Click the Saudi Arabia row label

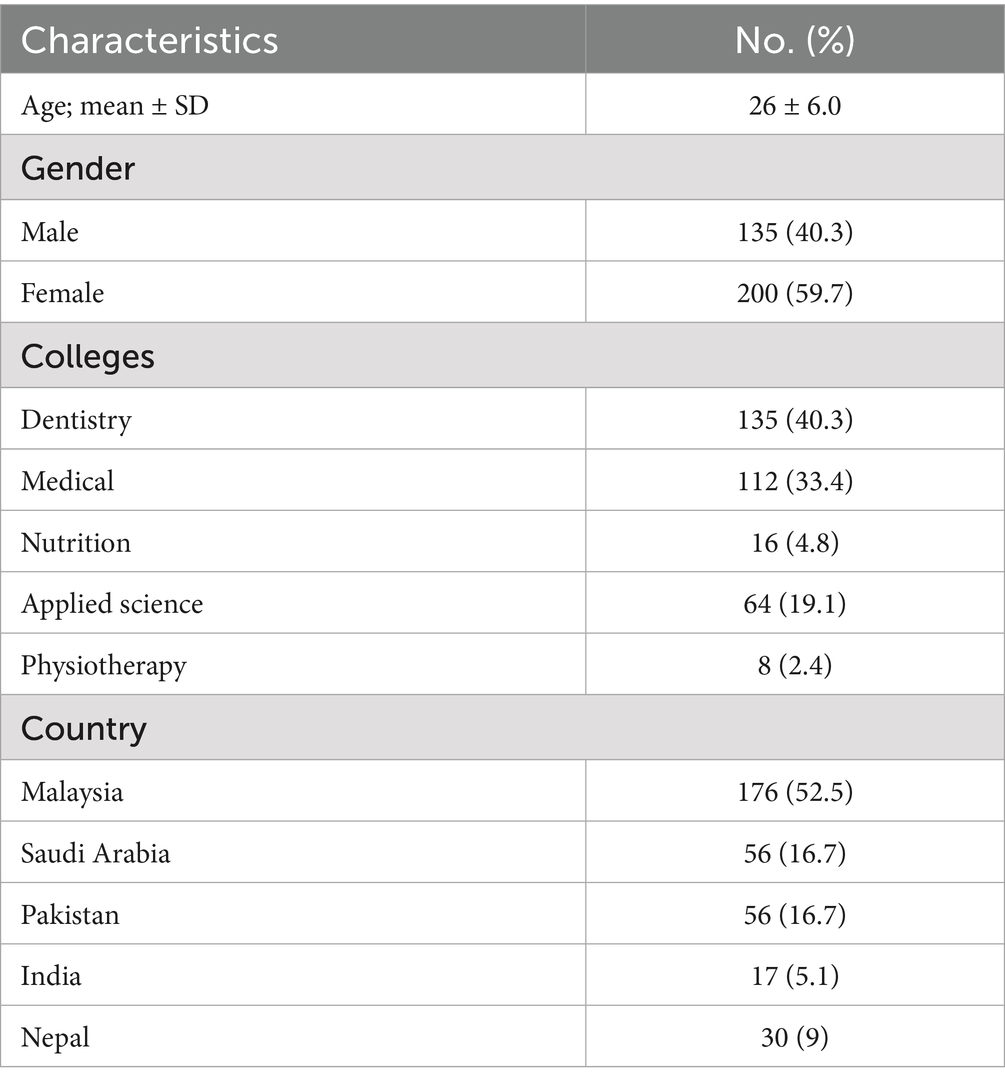pyautogui.click(x=96, y=853)
